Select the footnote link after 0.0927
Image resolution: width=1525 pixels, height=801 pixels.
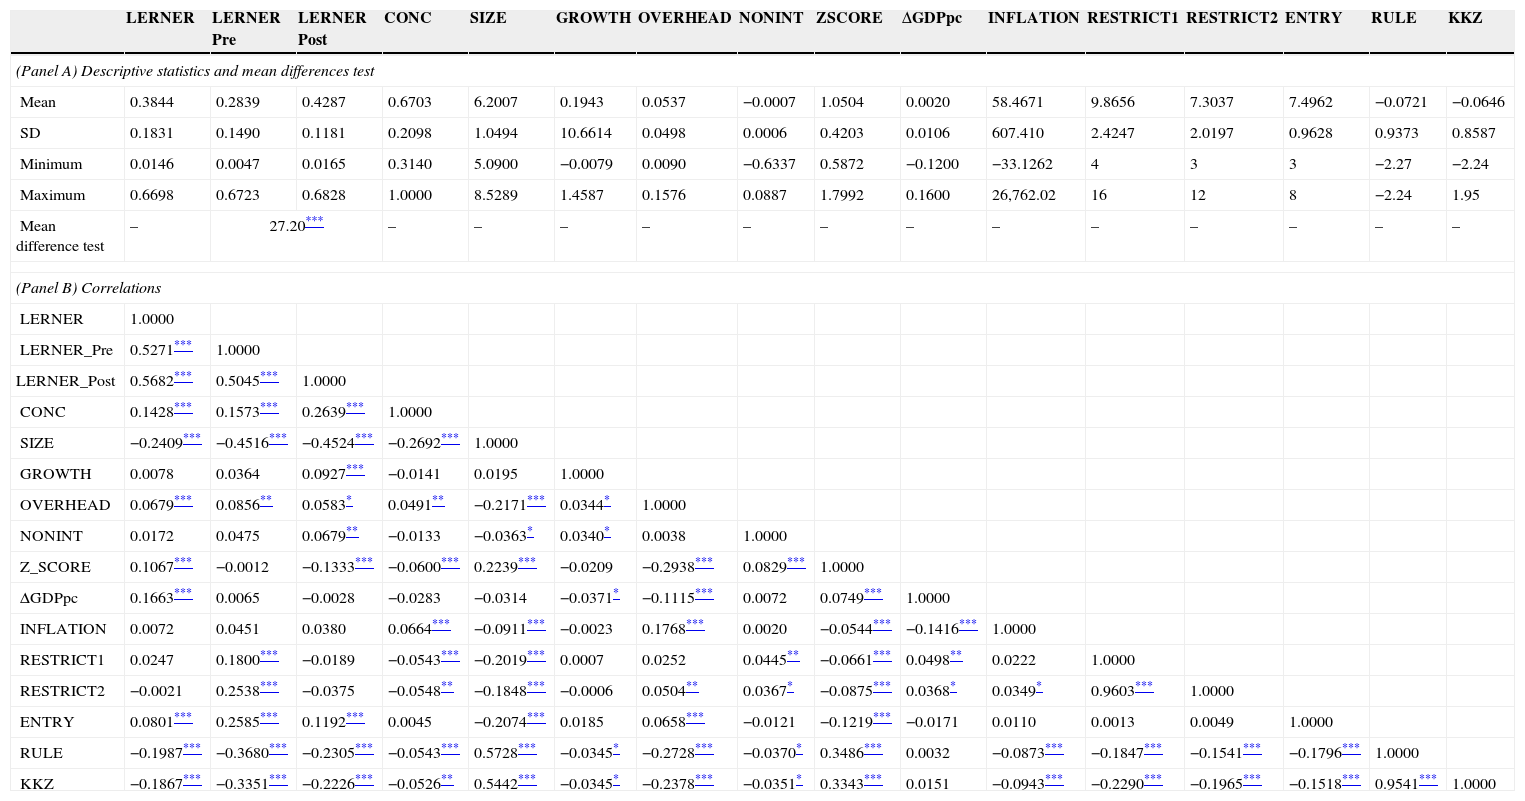tap(355, 468)
